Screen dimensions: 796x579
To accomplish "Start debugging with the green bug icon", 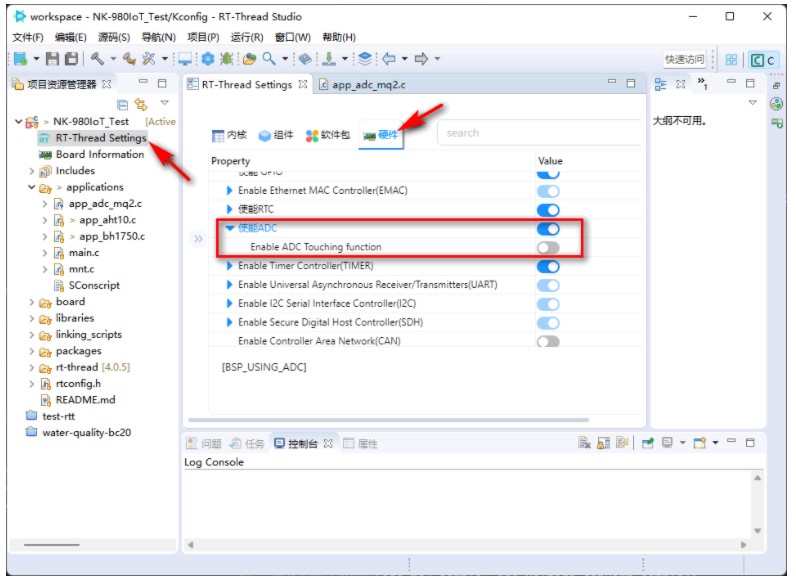I will [226, 59].
